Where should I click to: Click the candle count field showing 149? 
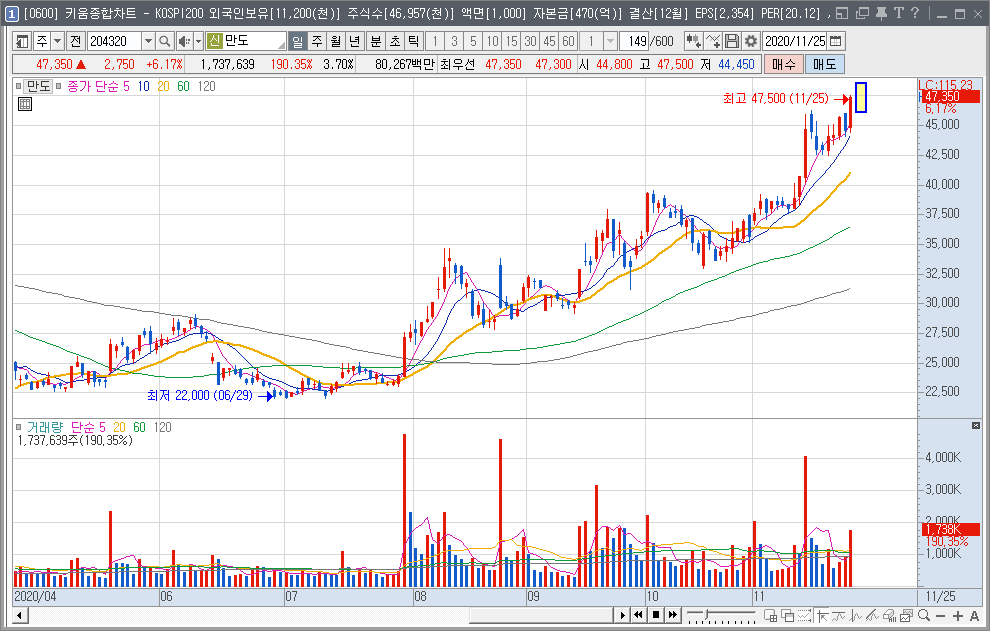pyautogui.click(x=633, y=42)
